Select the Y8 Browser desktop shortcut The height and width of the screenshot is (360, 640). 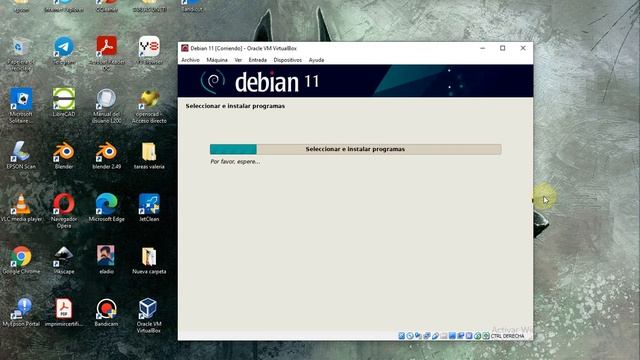click(x=149, y=51)
